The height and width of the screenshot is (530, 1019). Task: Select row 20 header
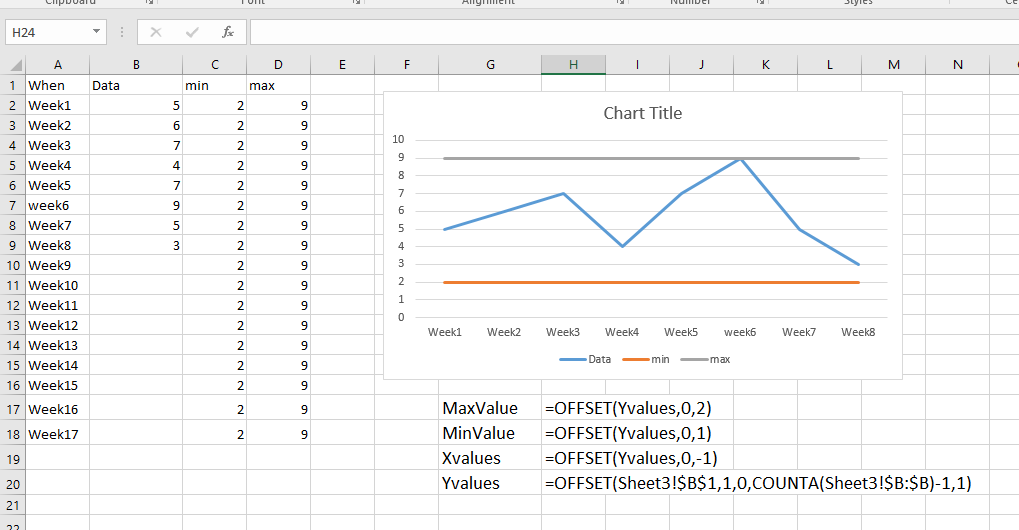tap(12, 484)
